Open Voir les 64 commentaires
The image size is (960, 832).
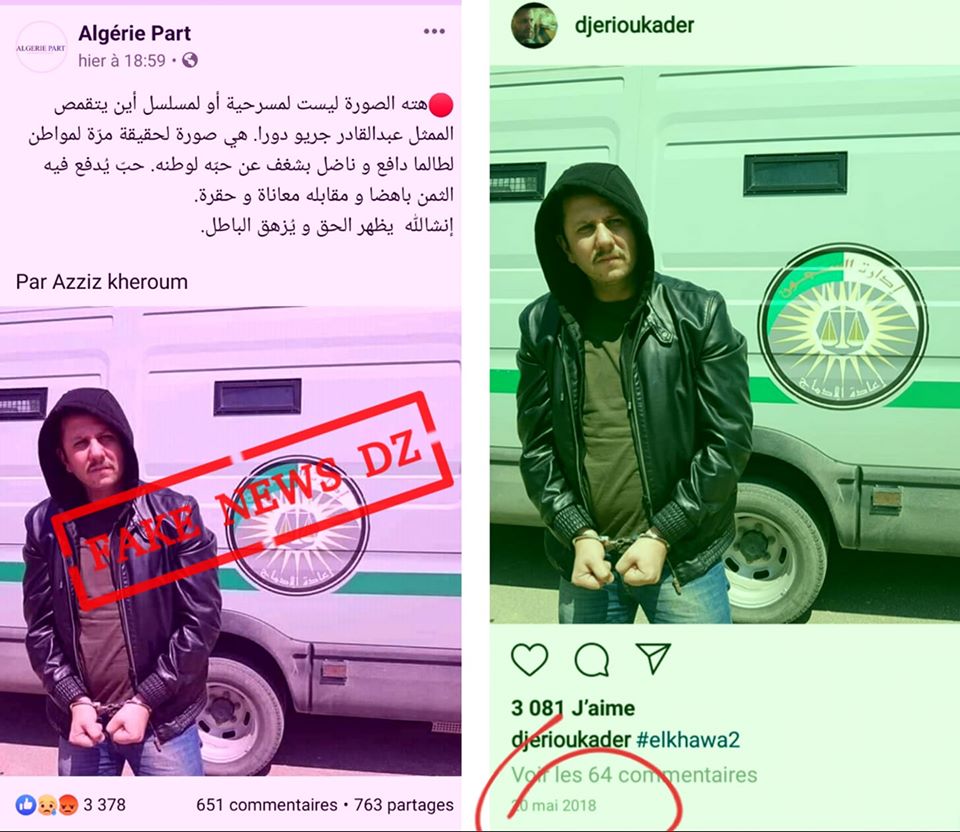pos(634,774)
